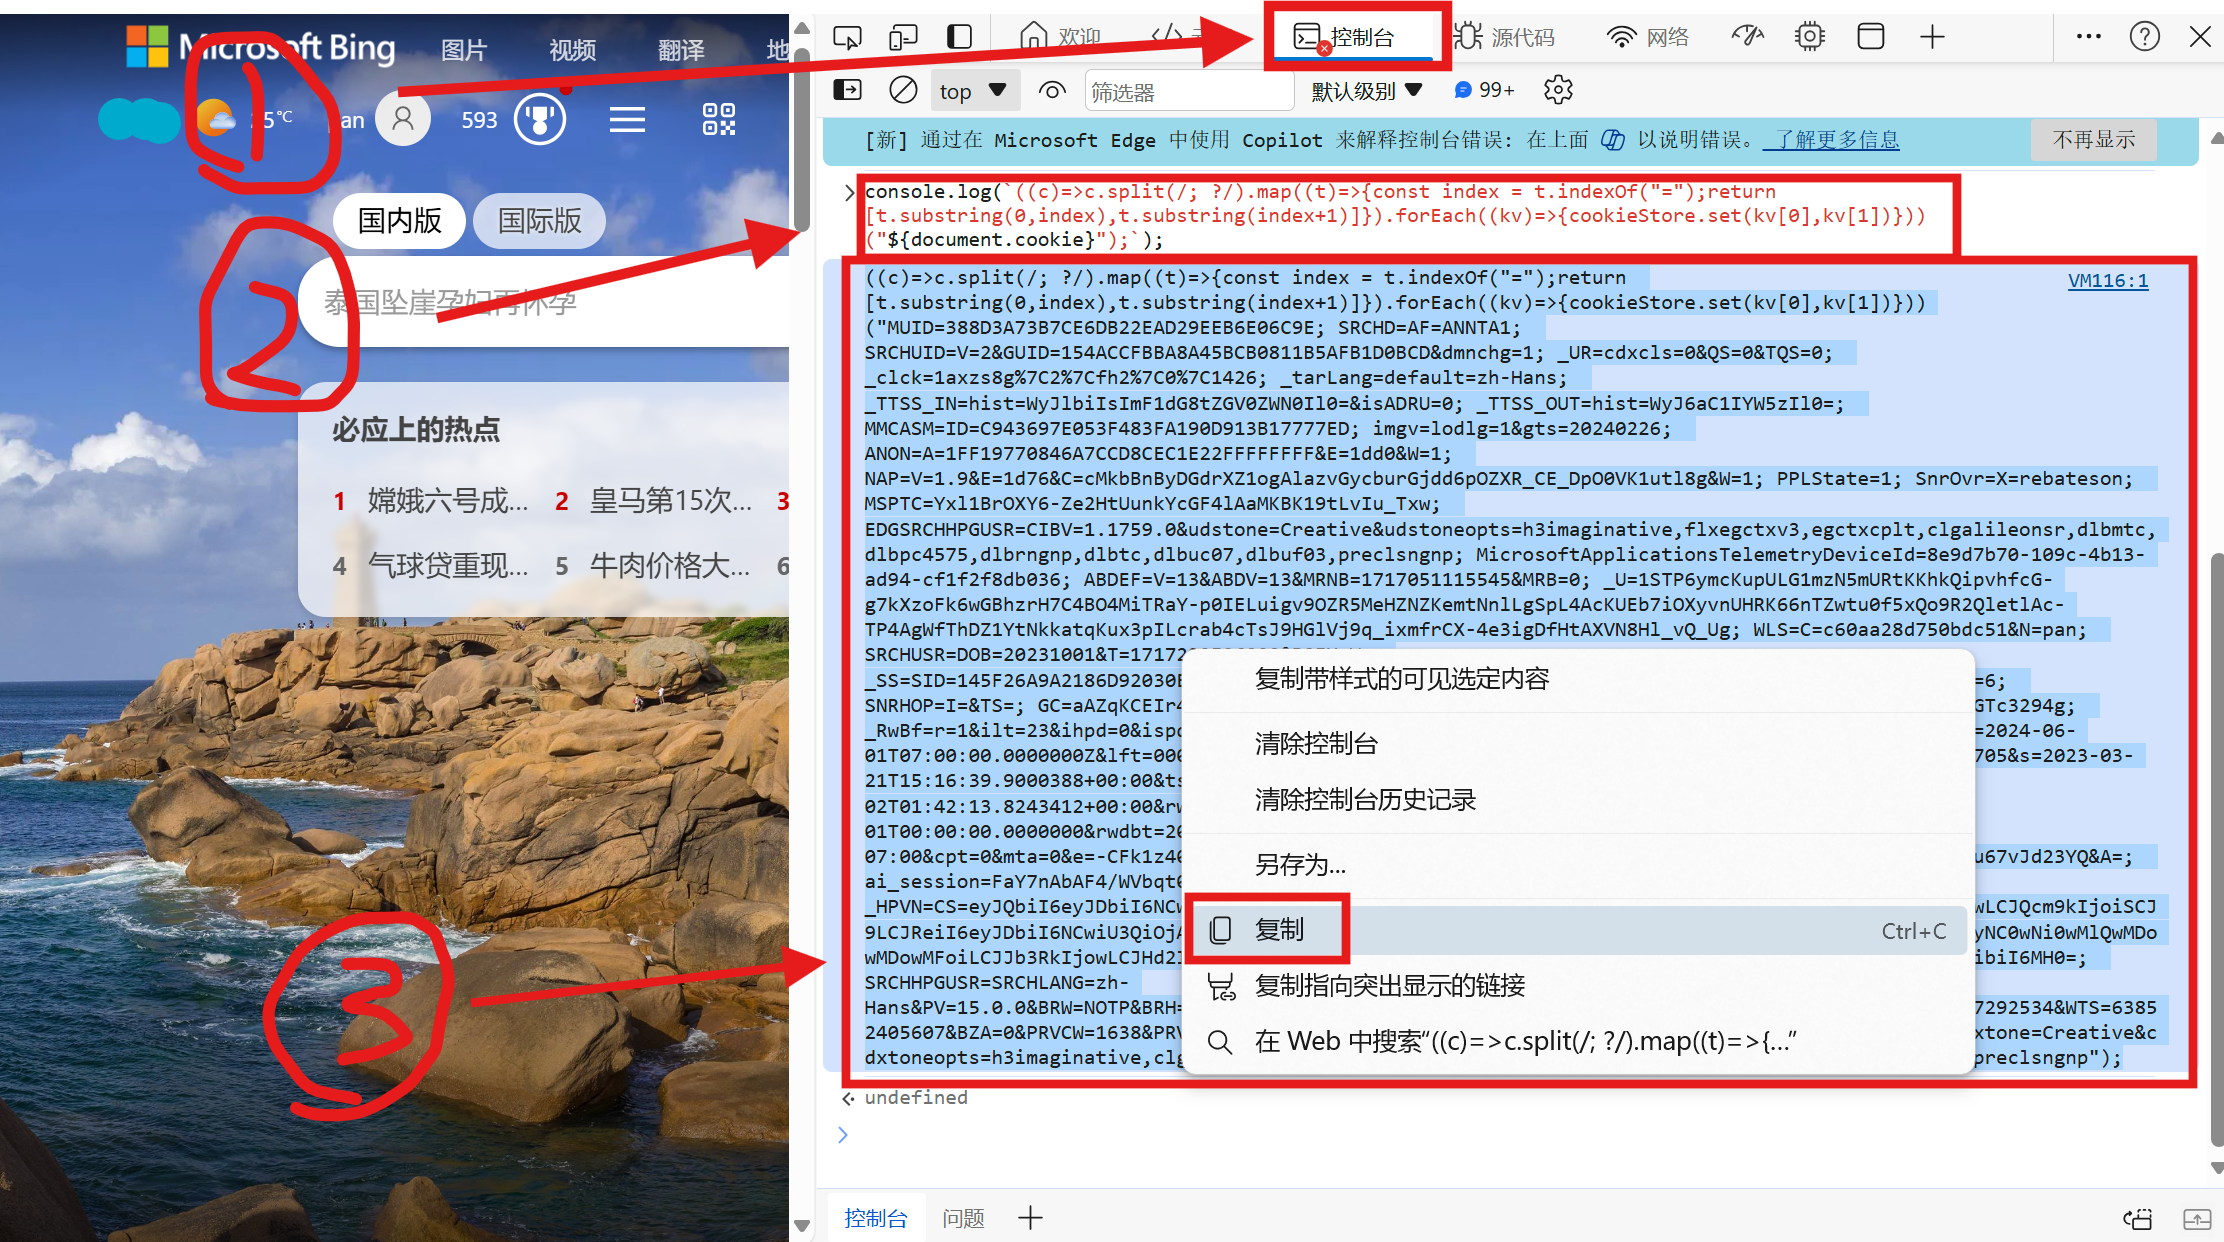The height and width of the screenshot is (1242, 2224).
Task: Click the Bing rewards trophy icon
Action: tap(540, 120)
